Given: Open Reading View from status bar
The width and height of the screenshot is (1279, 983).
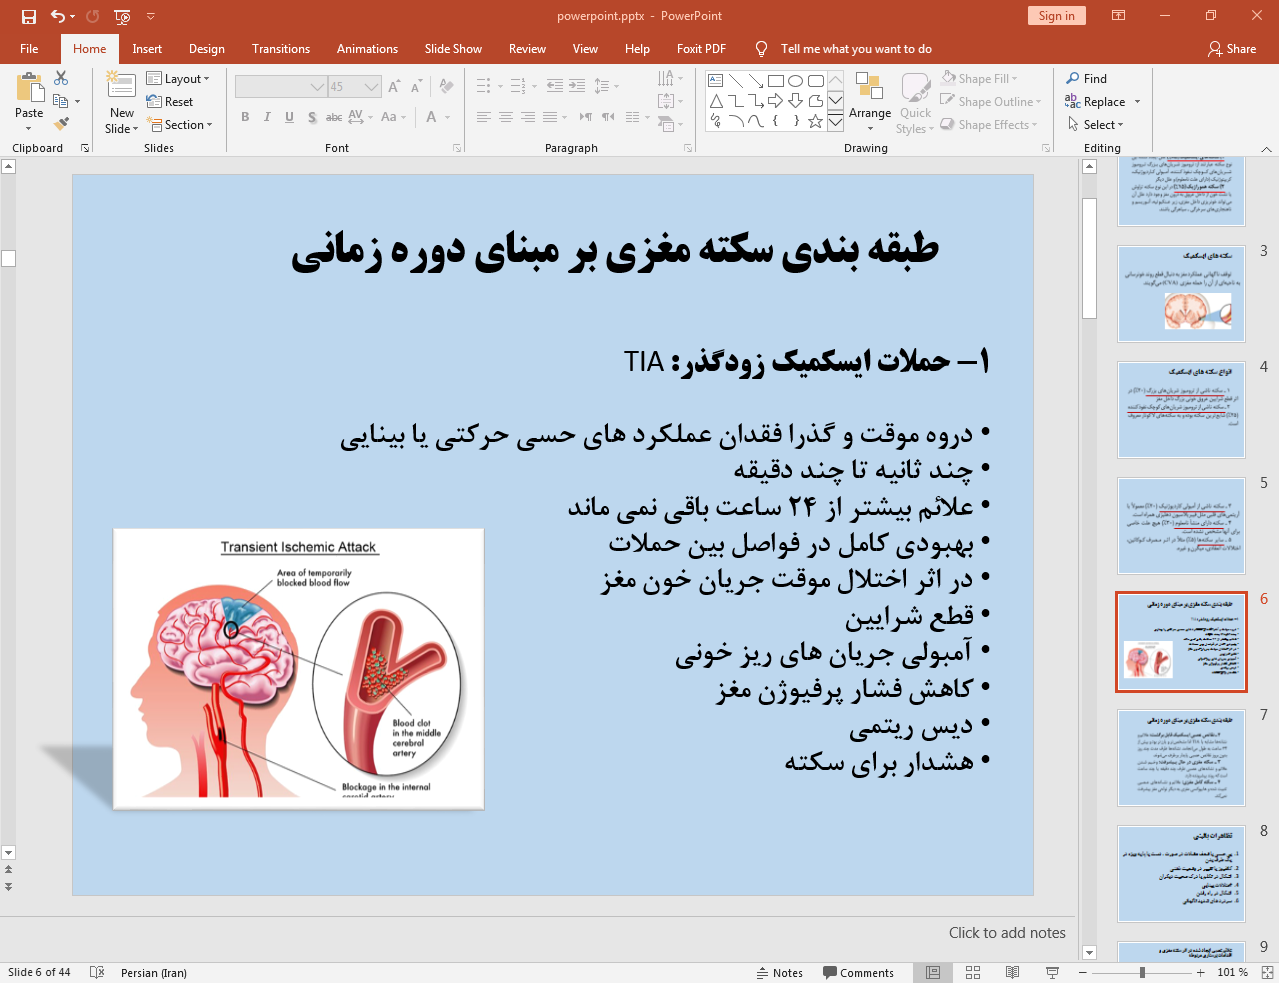Looking at the screenshot, I should [1012, 972].
